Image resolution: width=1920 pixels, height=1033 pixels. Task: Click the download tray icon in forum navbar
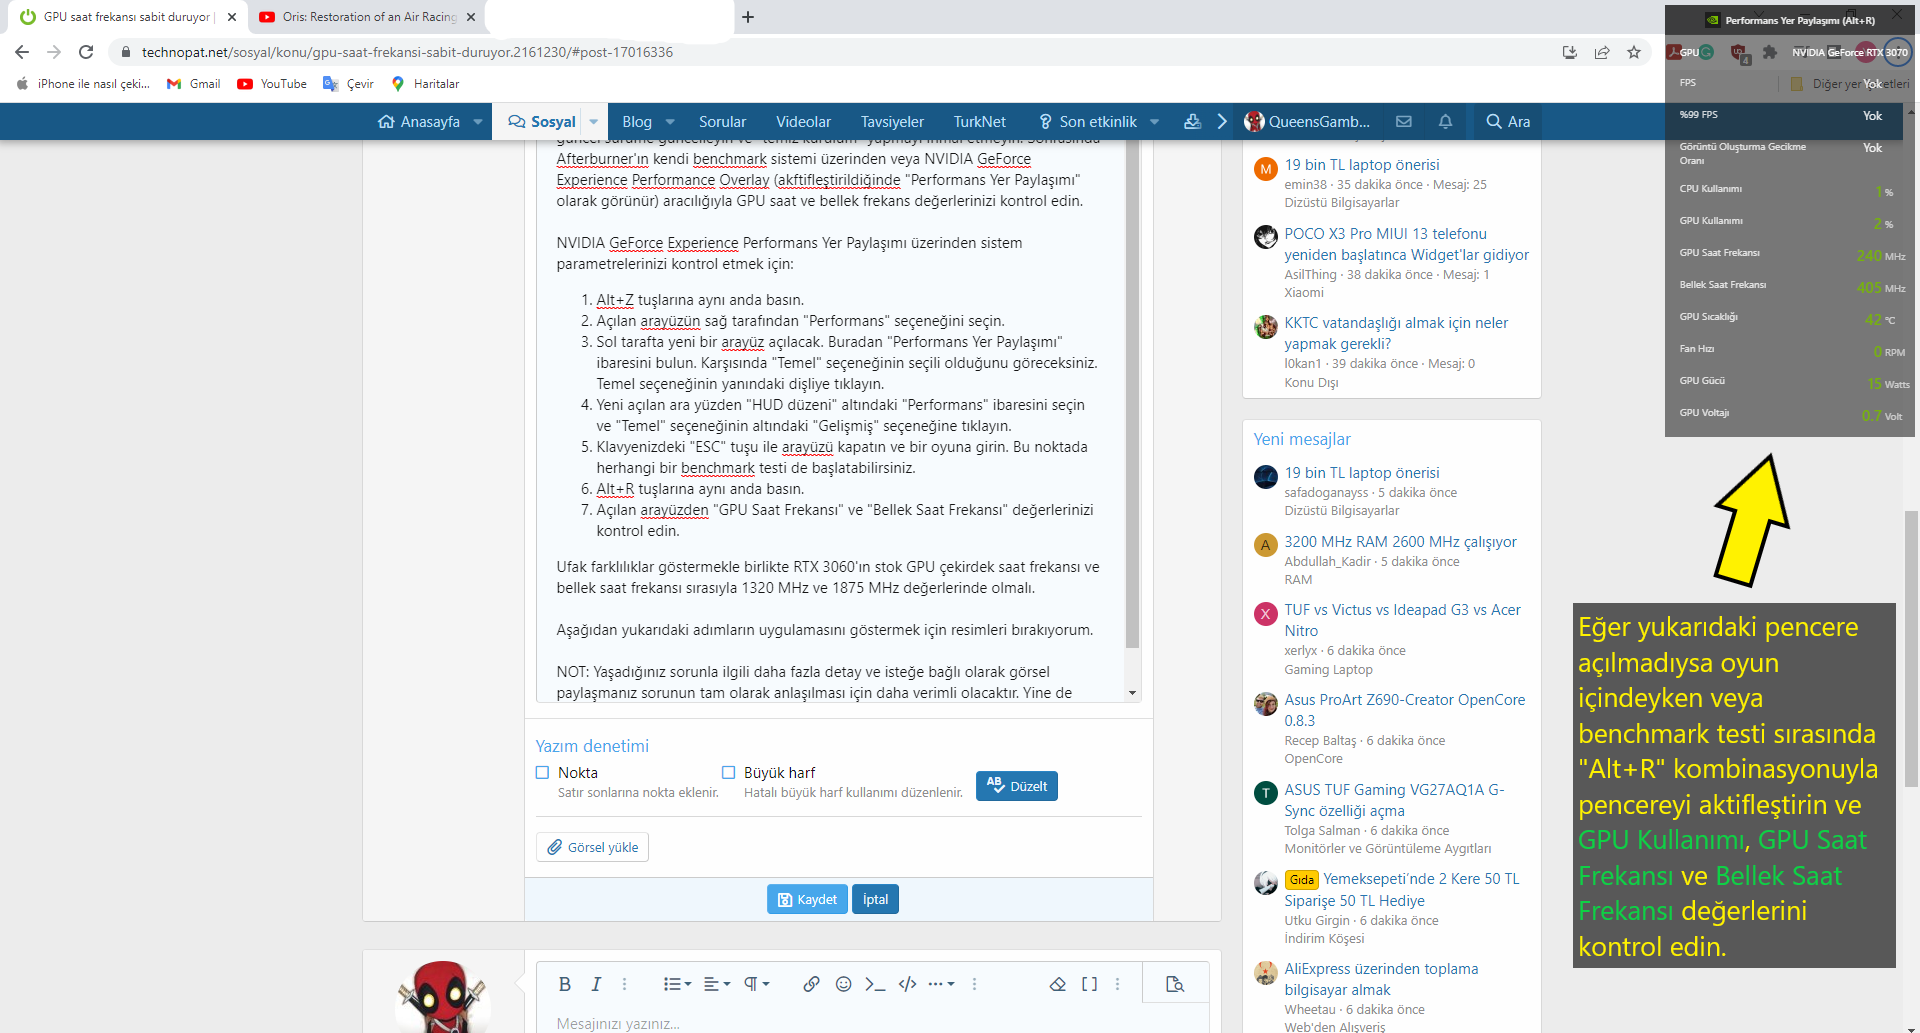click(1192, 121)
